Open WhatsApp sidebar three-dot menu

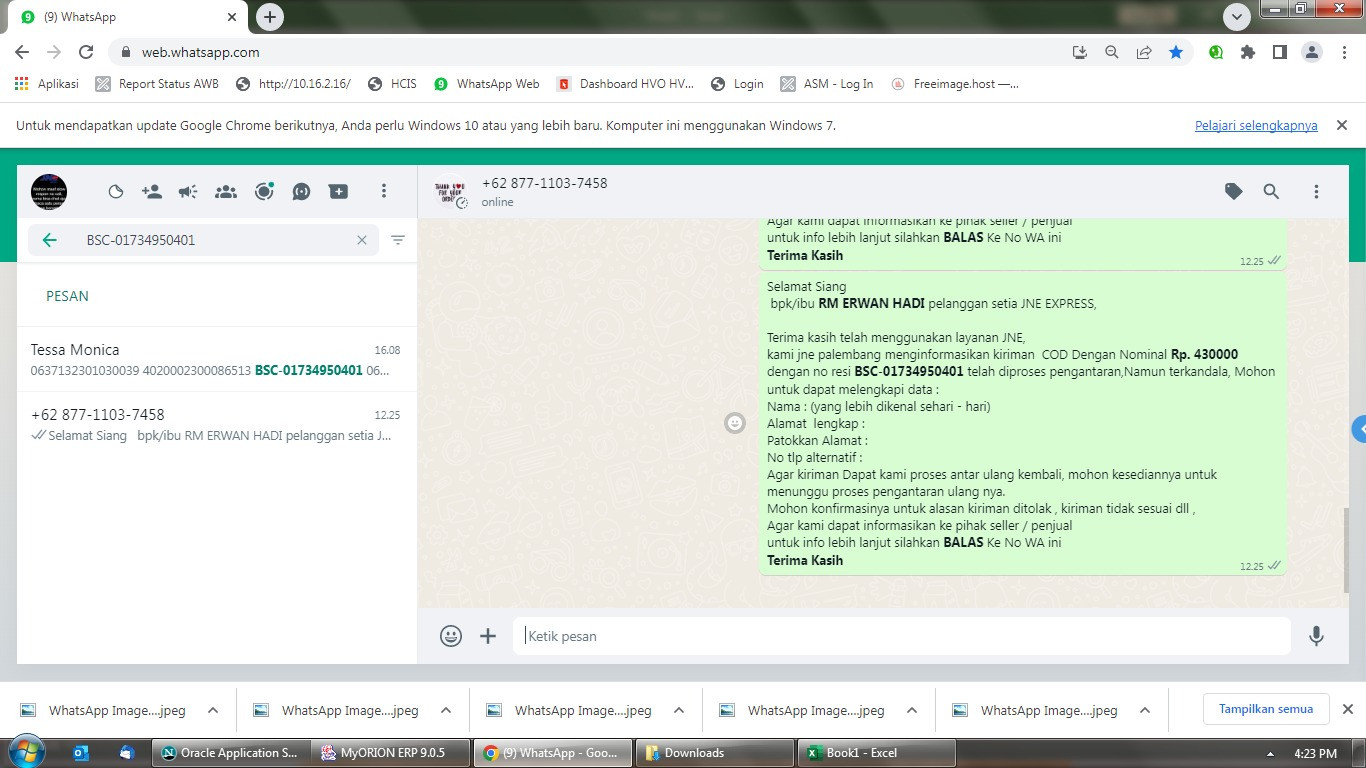pos(384,191)
